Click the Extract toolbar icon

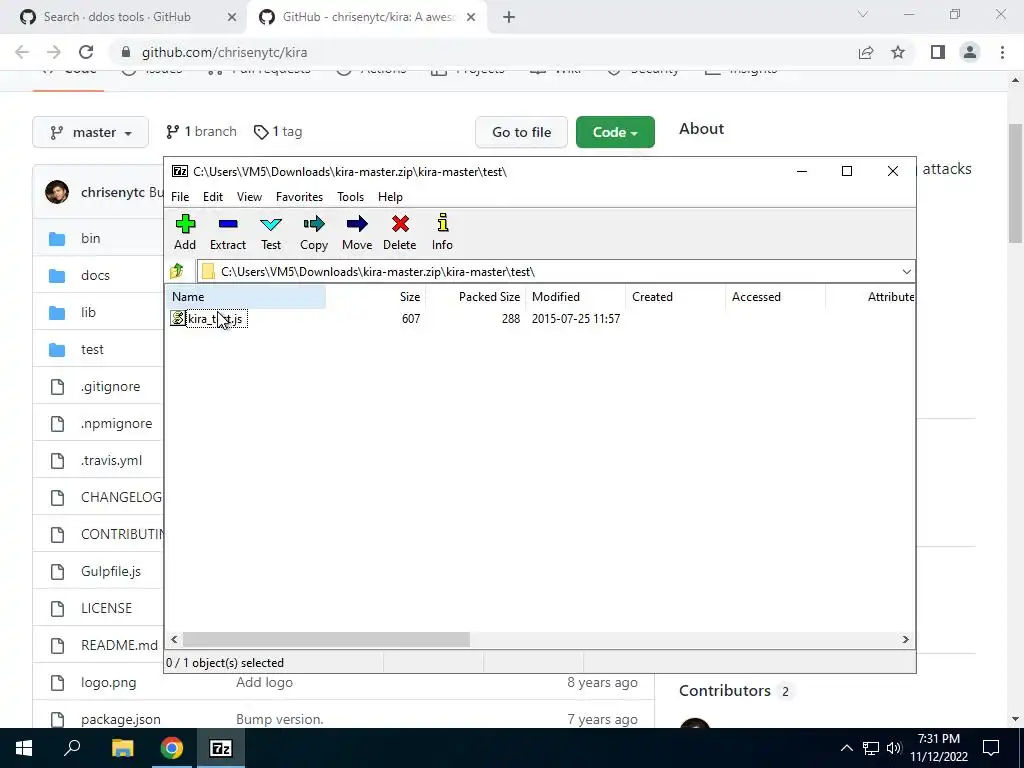point(228,232)
